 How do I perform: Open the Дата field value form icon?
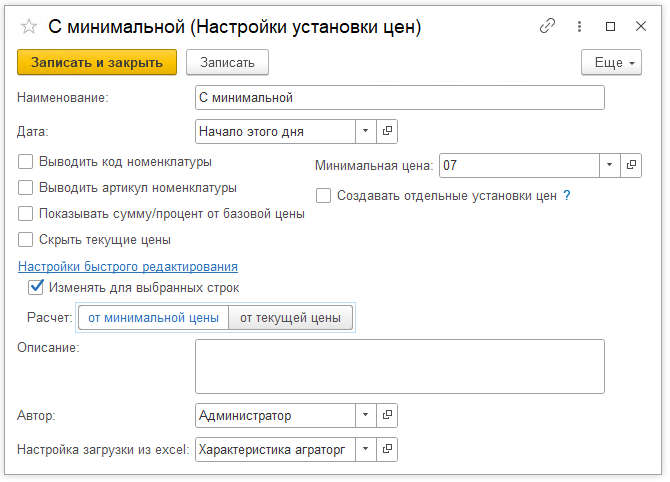[x=387, y=131]
